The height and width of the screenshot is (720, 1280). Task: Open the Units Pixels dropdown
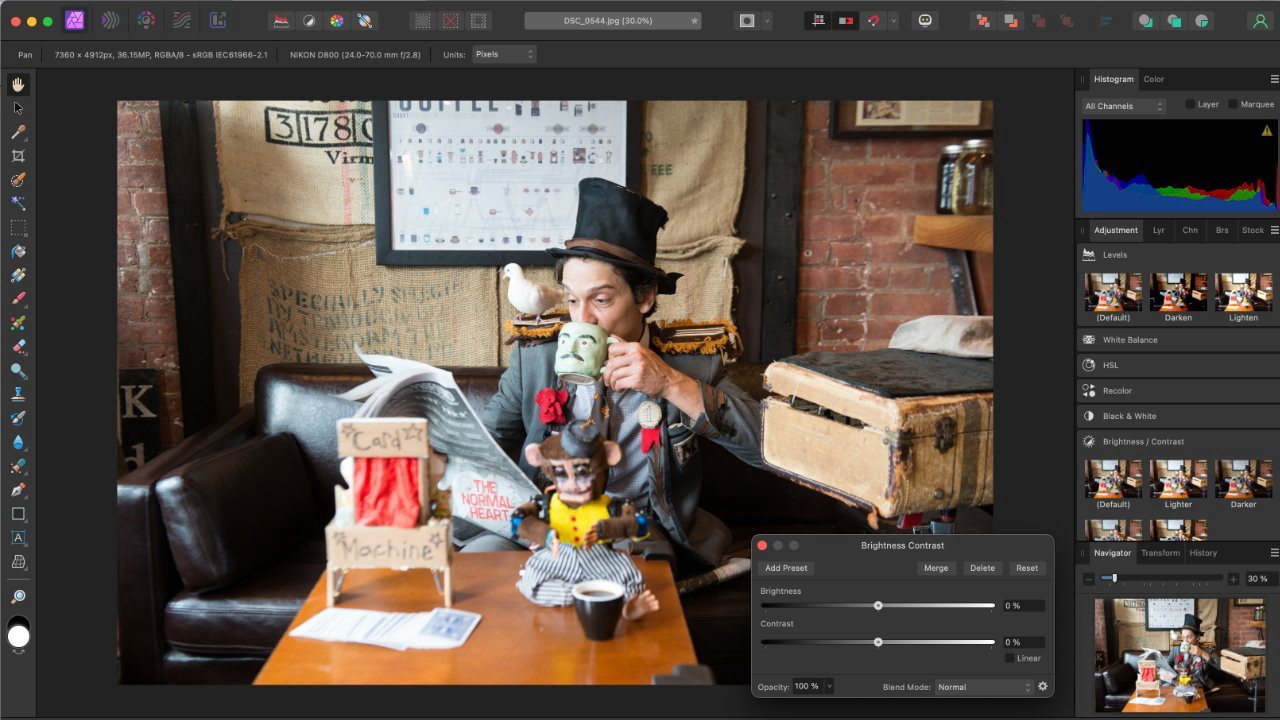[504, 54]
